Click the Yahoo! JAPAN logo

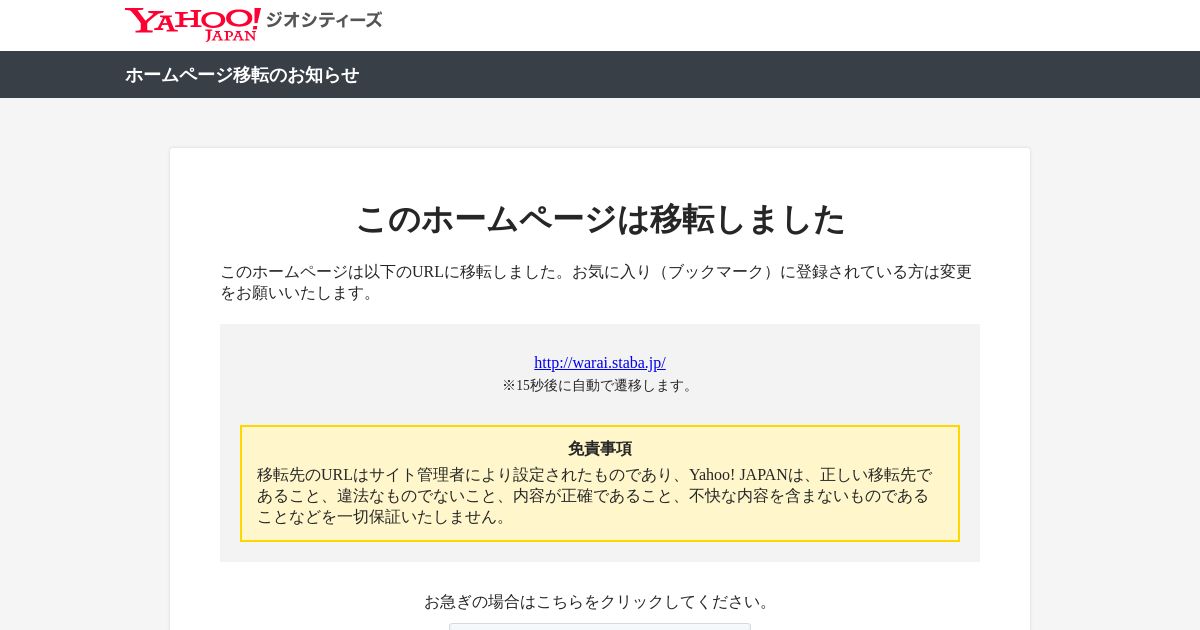point(192,24)
